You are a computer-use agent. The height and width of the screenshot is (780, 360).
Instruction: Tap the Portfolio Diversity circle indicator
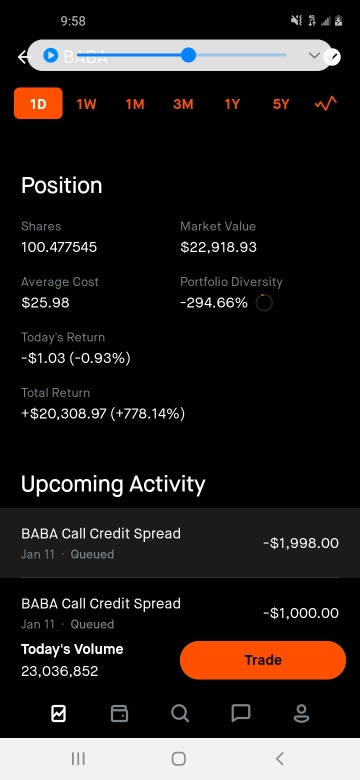(x=264, y=302)
